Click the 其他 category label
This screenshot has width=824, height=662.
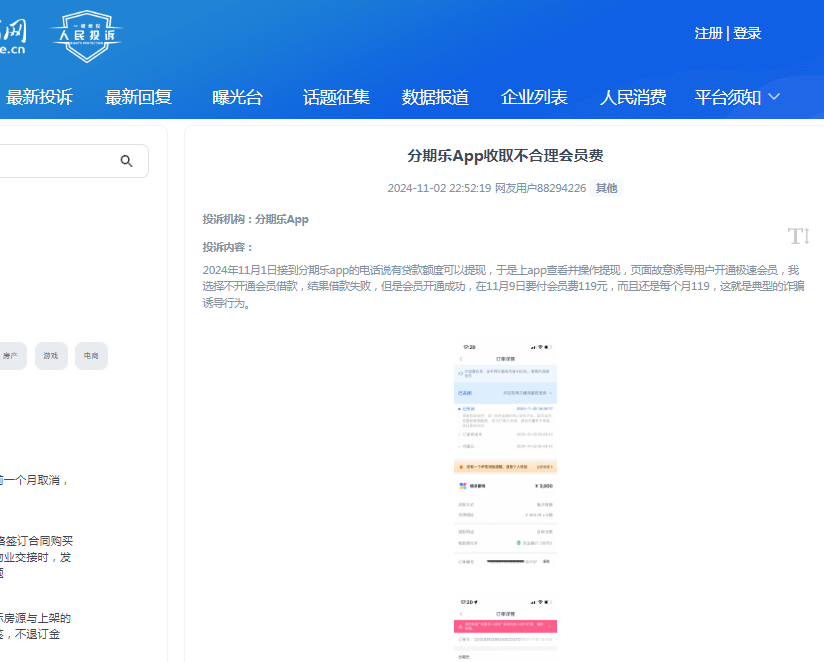[606, 188]
